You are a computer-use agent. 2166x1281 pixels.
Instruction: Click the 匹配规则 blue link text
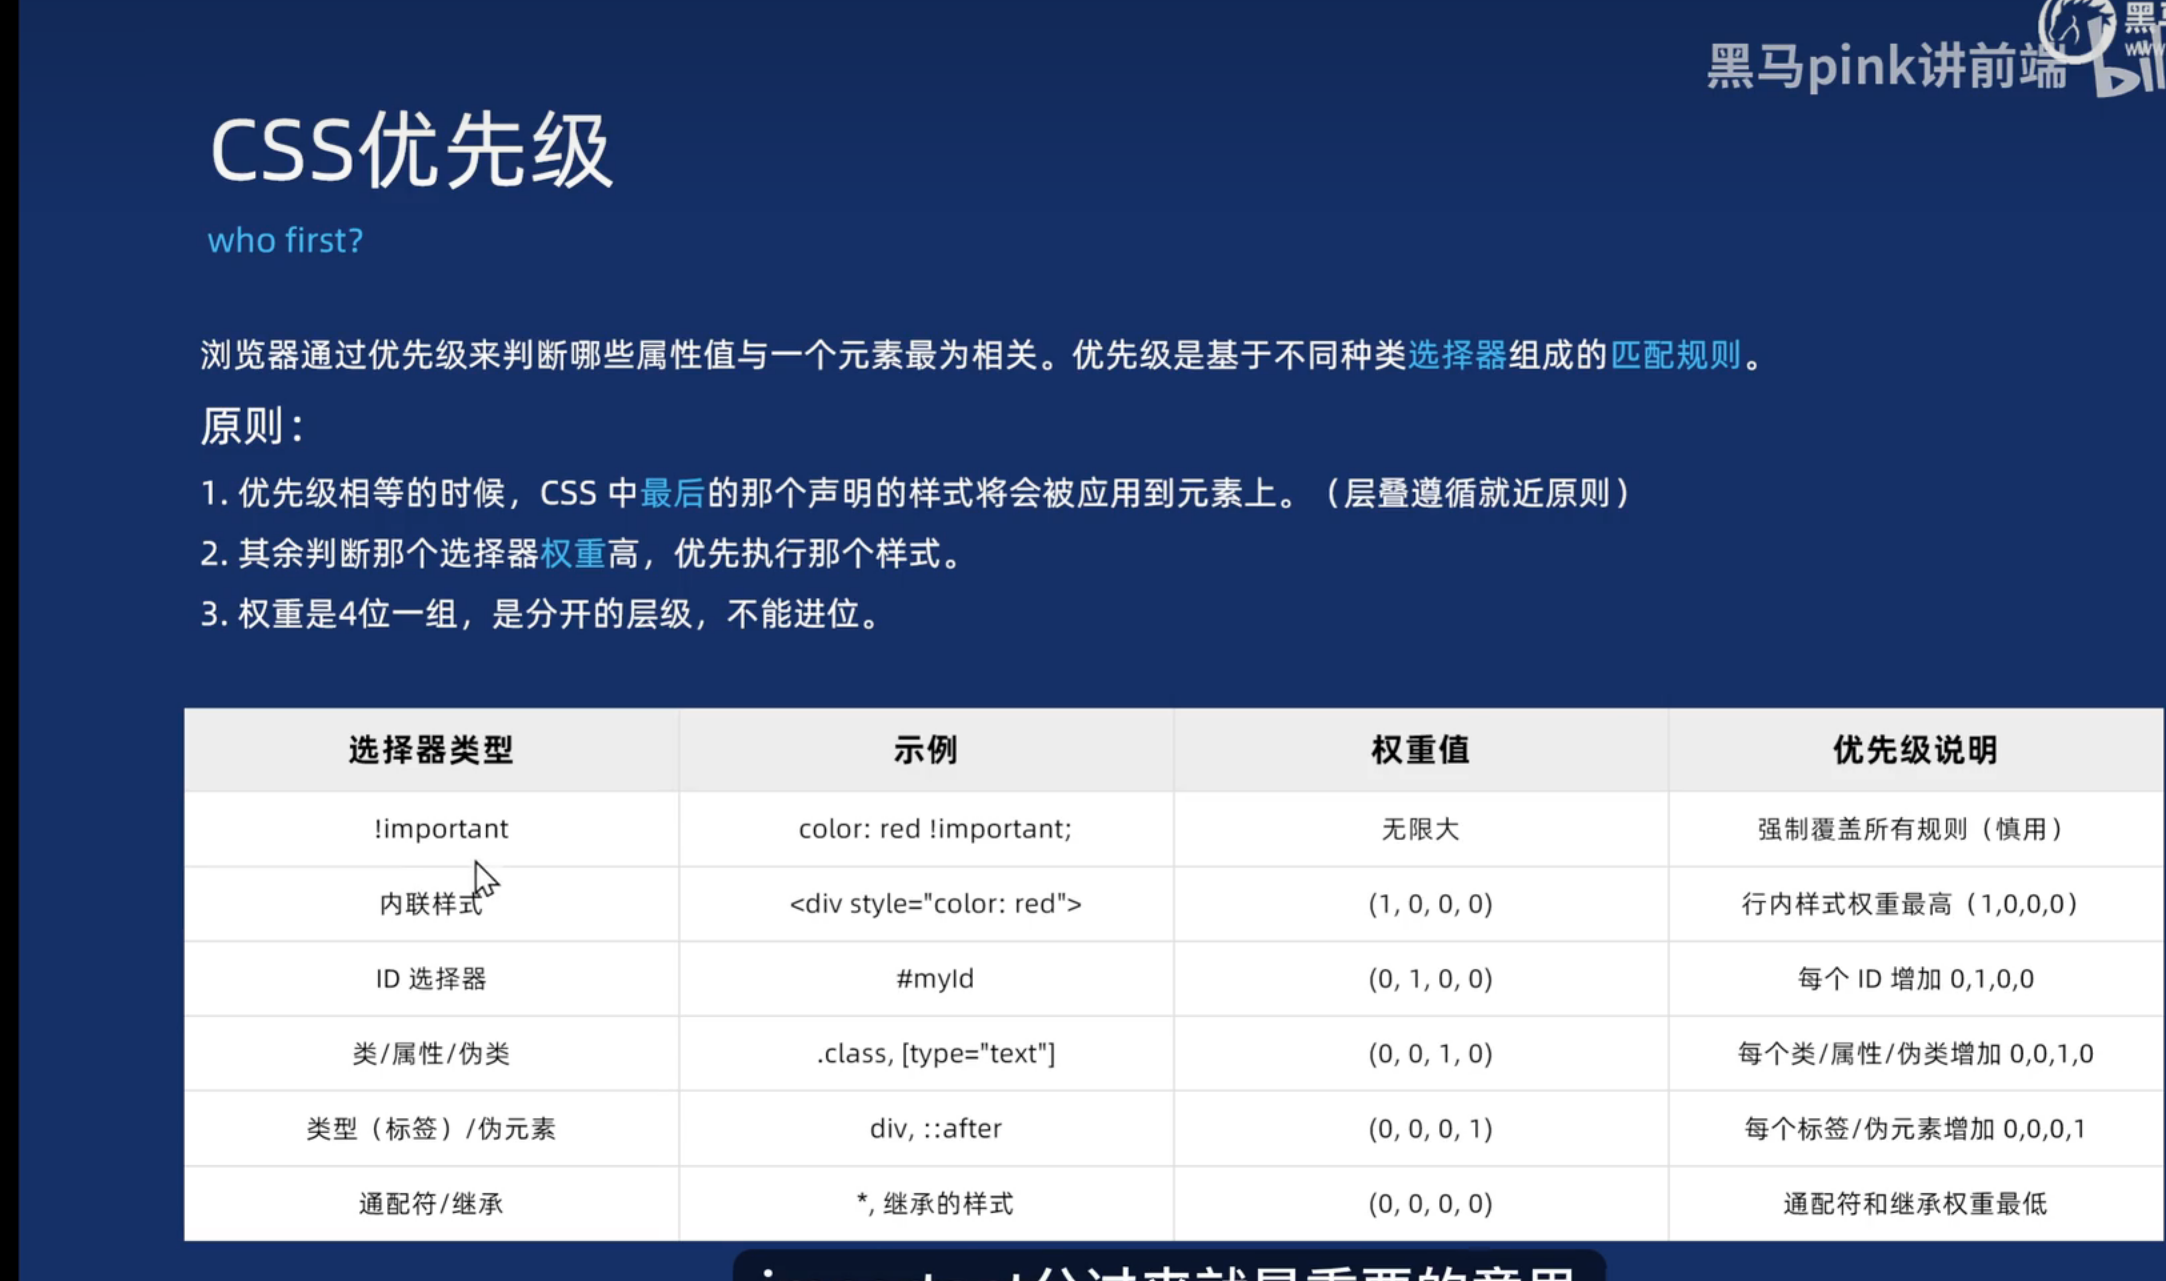pyautogui.click(x=1676, y=355)
